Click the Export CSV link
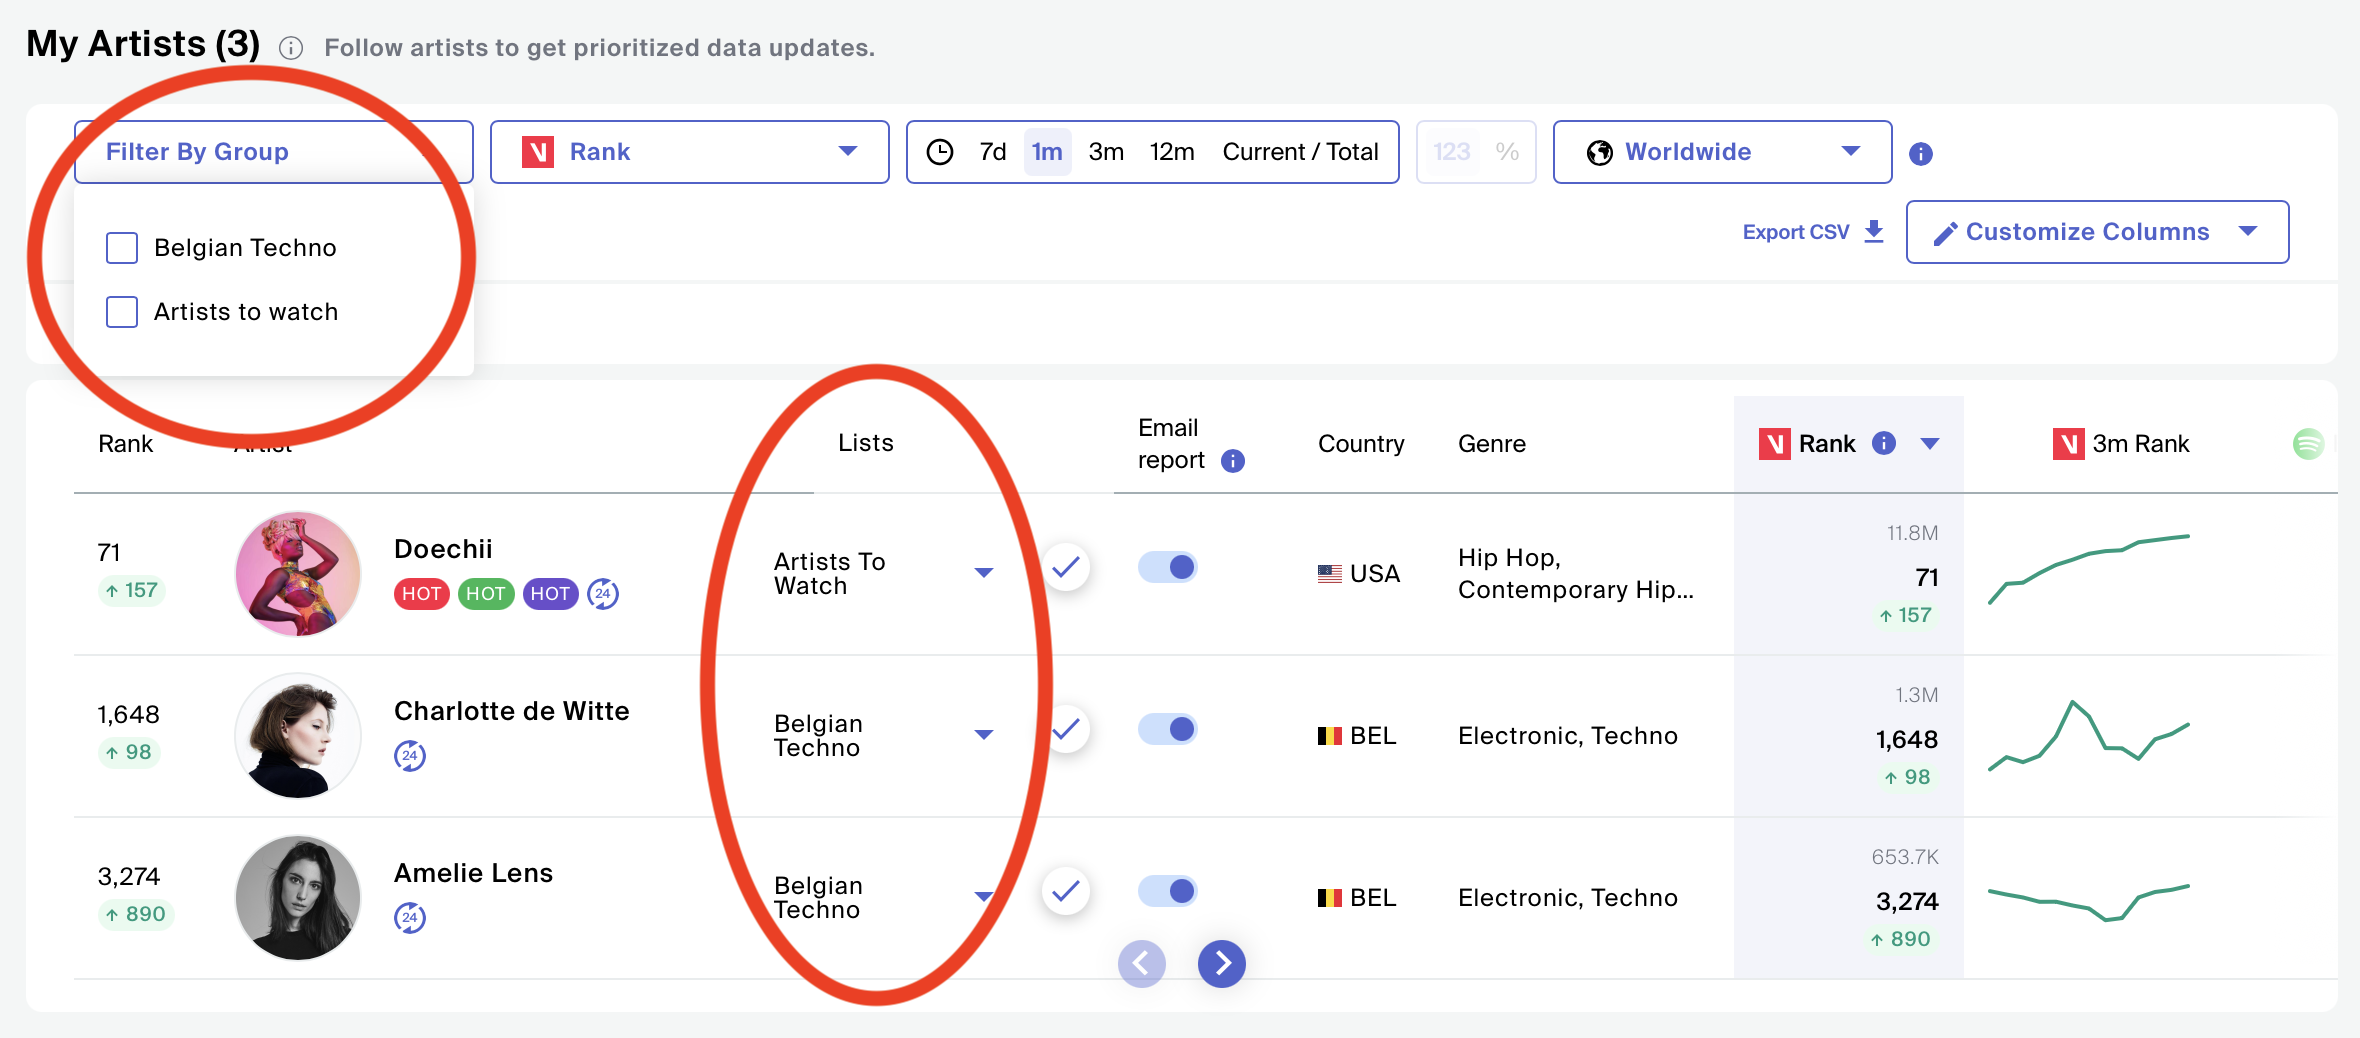Viewport: 2360px width, 1038px height. [x=1795, y=232]
